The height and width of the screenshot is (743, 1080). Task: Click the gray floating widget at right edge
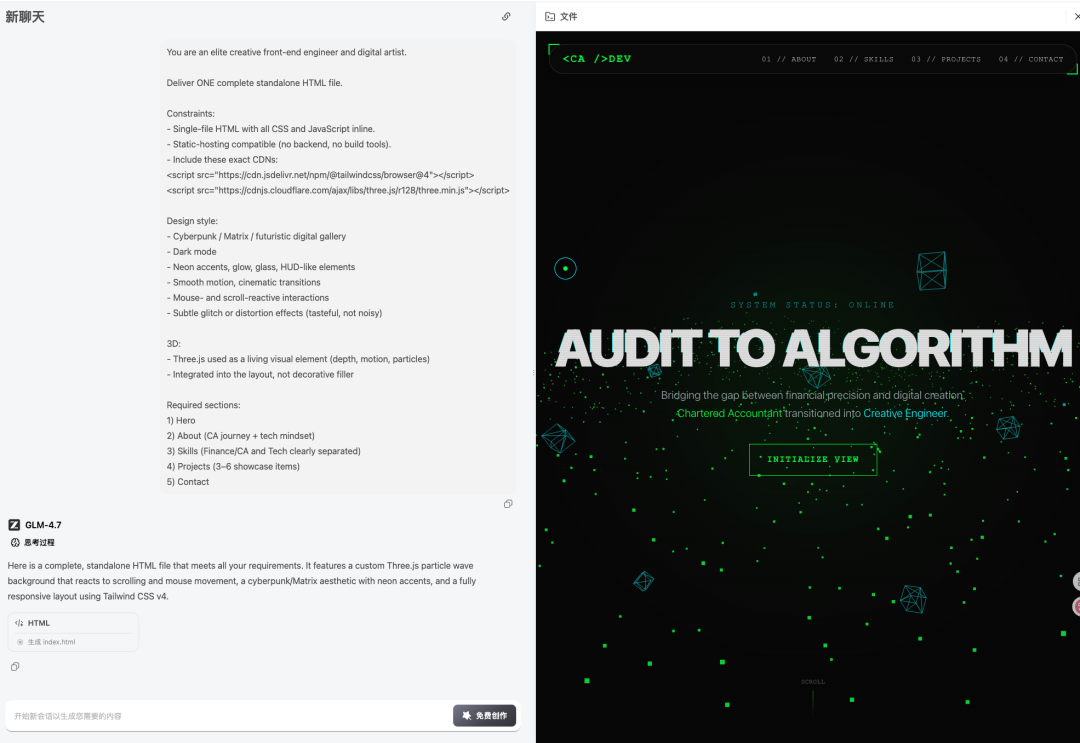[1076, 582]
